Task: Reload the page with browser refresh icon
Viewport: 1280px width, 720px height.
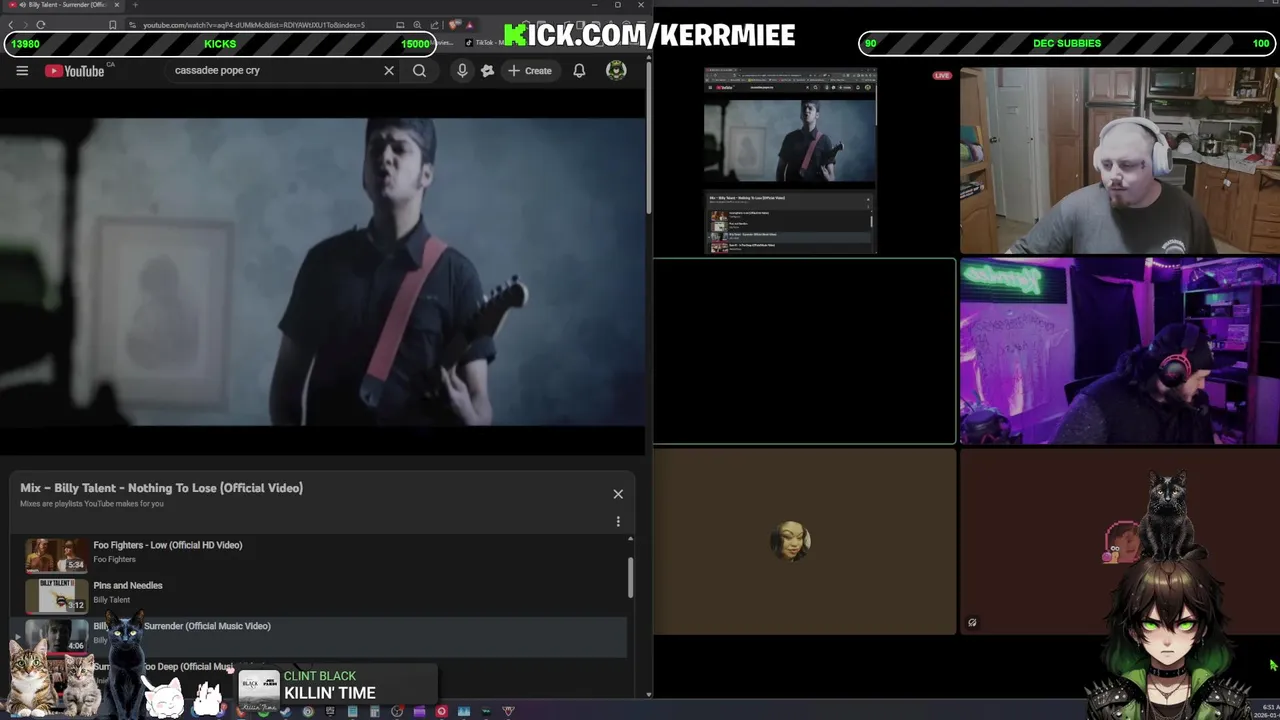Action: coord(41,25)
